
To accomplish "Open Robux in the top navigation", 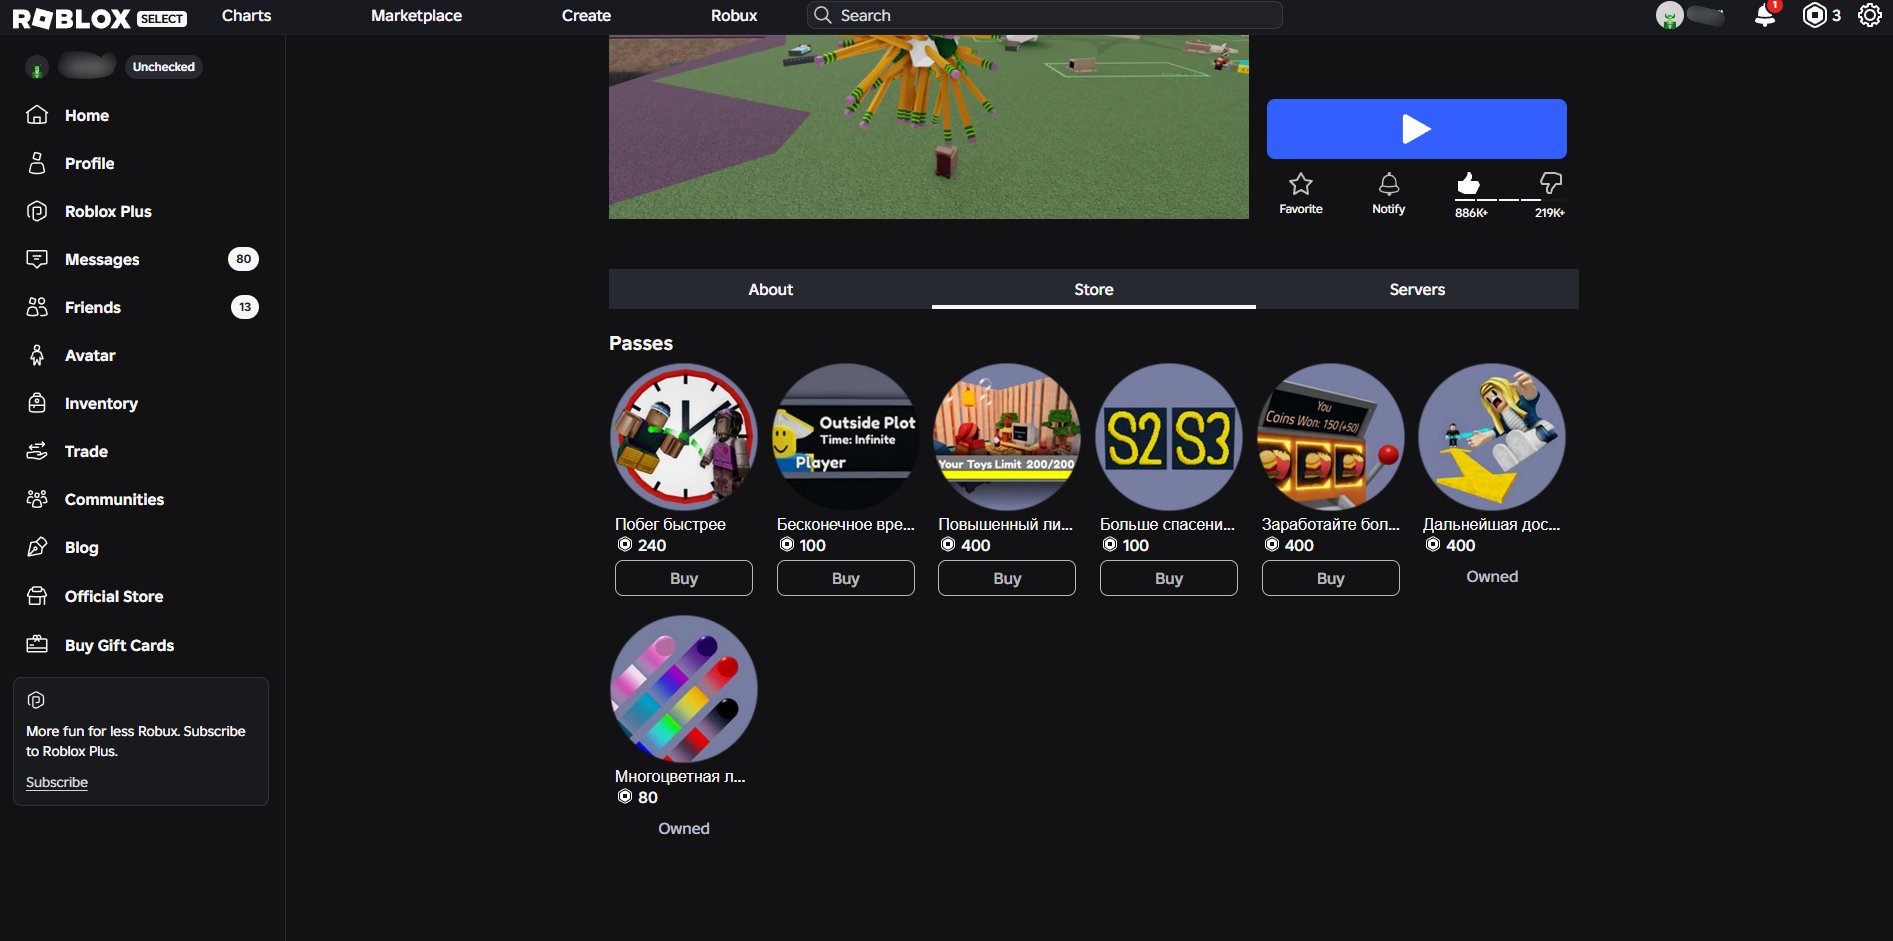I will tap(734, 15).
